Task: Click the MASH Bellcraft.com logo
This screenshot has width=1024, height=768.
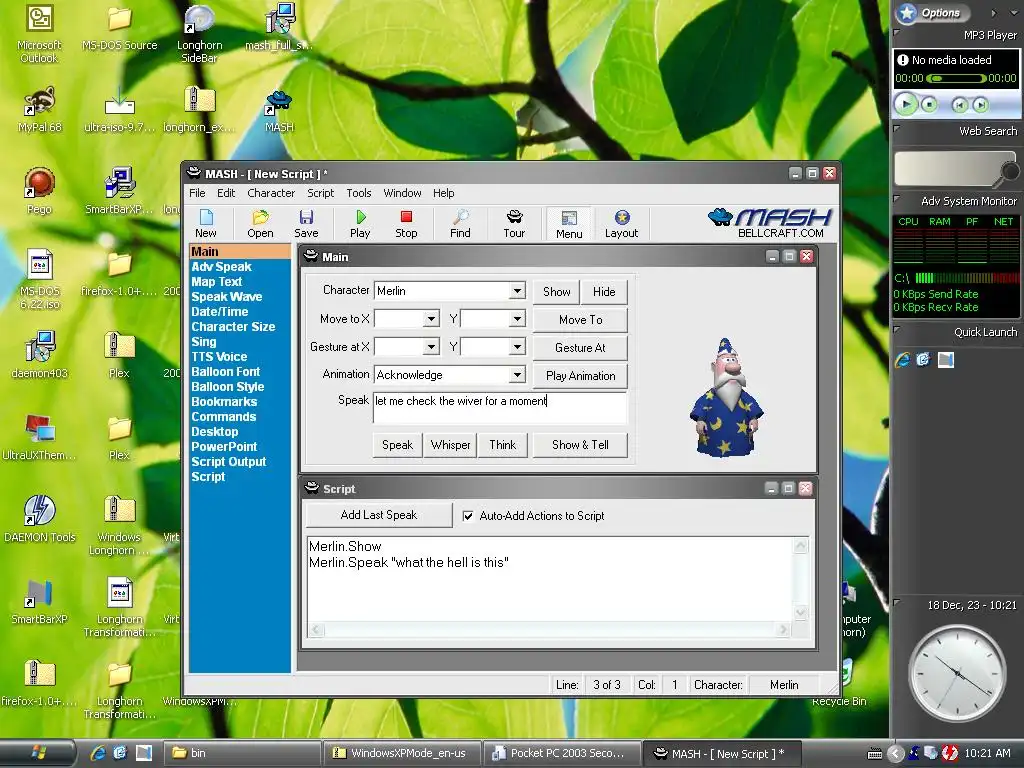Action: pos(771,223)
